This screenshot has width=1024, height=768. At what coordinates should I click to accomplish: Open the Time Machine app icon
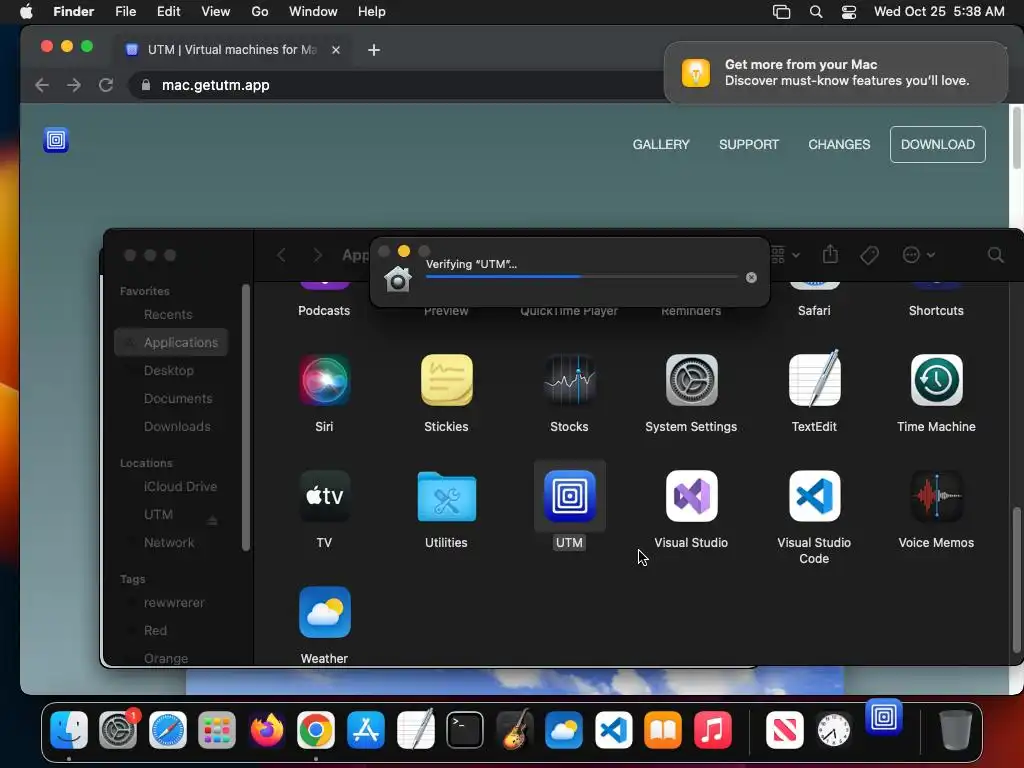point(936,380)
